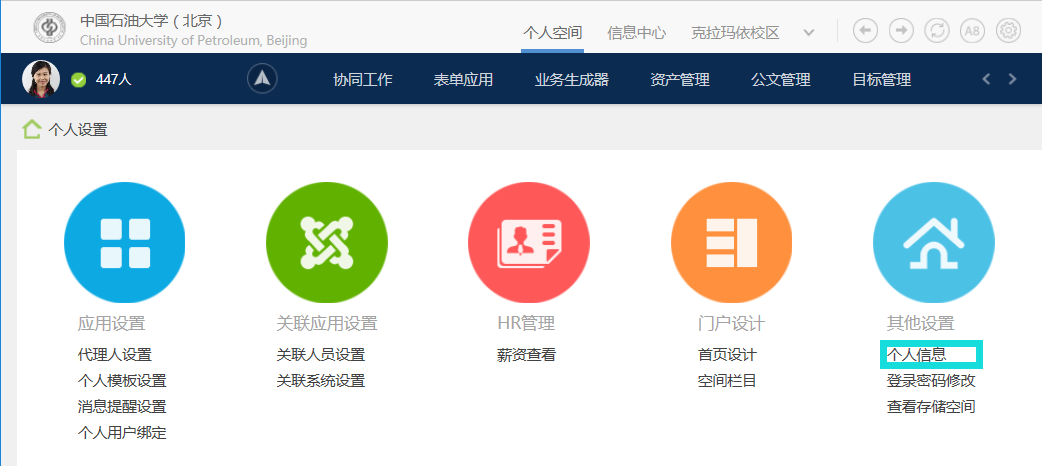Expand the space list dropdown chevron
This screenshot has width=1042, height=466.
tap(809, 32)
